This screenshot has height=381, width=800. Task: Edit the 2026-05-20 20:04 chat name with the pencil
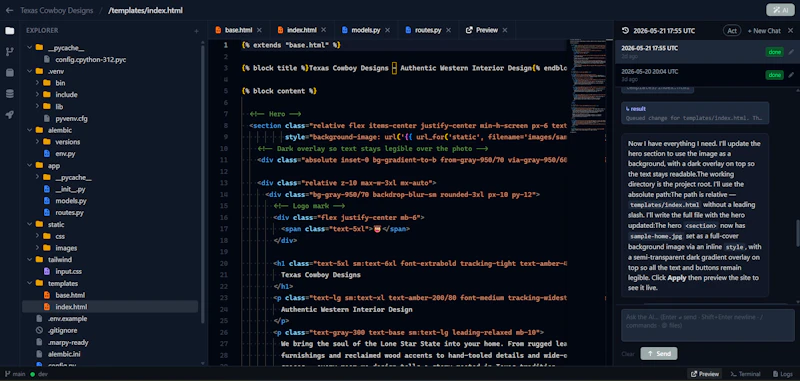coord(791,75)
